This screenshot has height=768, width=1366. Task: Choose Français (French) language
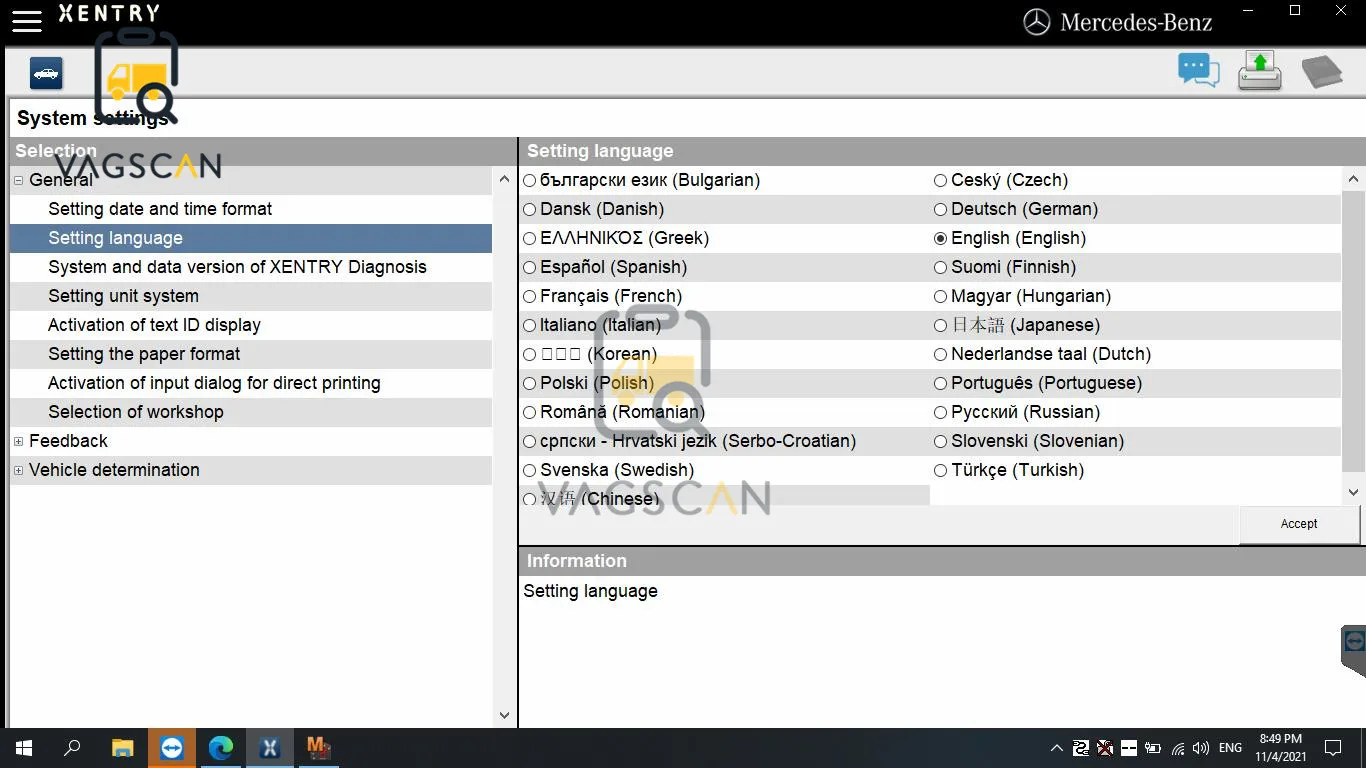530,297
